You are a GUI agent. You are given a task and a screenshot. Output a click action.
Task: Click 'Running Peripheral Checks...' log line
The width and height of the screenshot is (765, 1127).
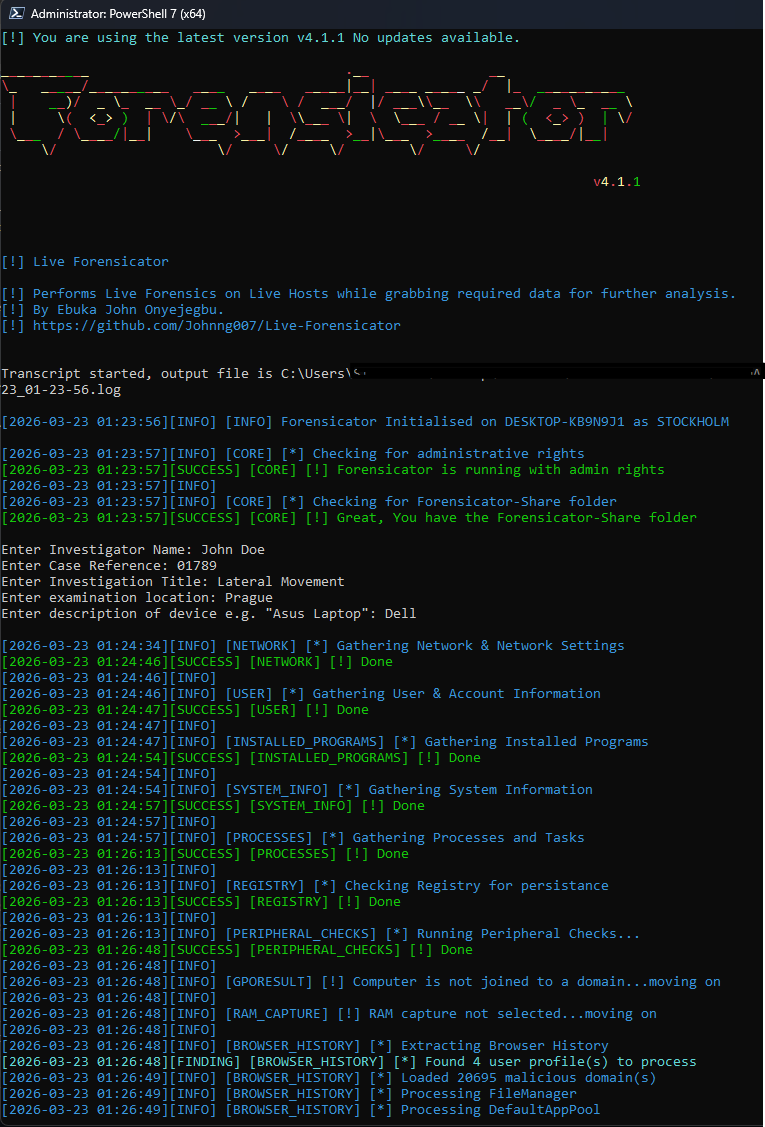pyautogui.click(x=321, y=934)
